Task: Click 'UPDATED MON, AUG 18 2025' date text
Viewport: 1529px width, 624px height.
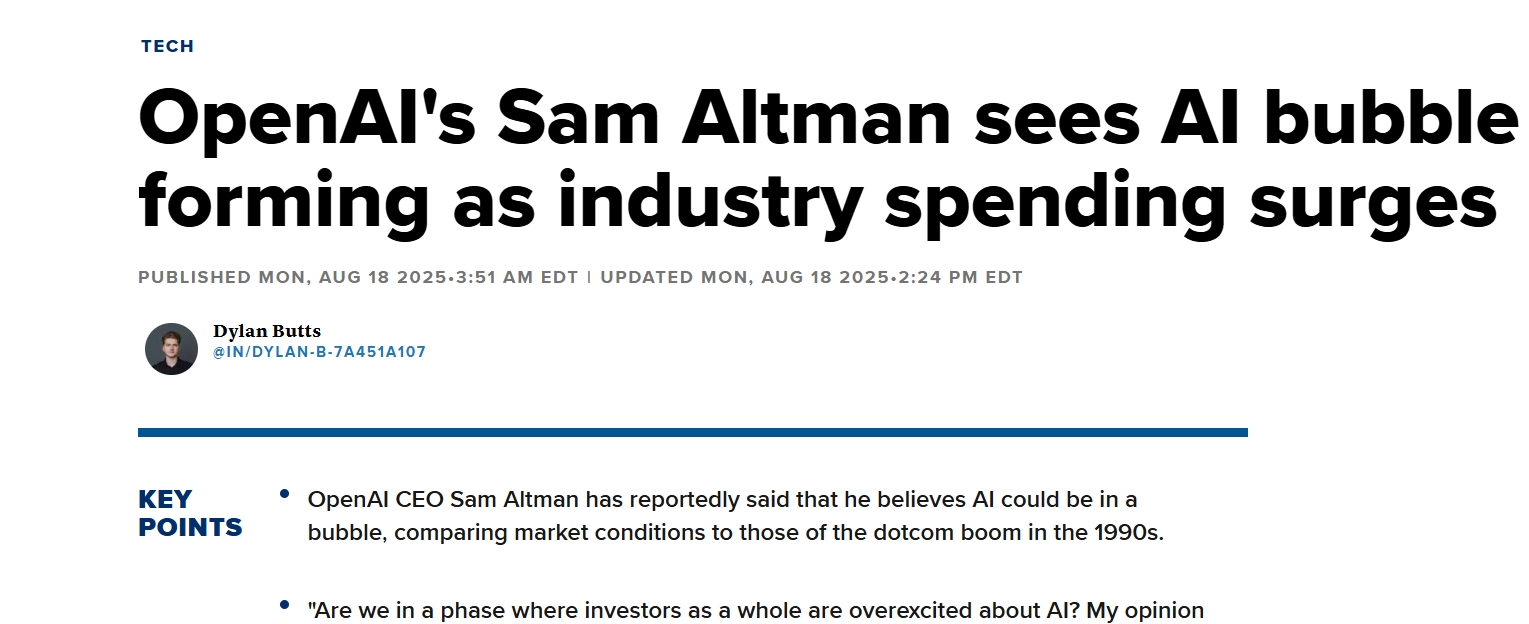Action: (745, 278)
